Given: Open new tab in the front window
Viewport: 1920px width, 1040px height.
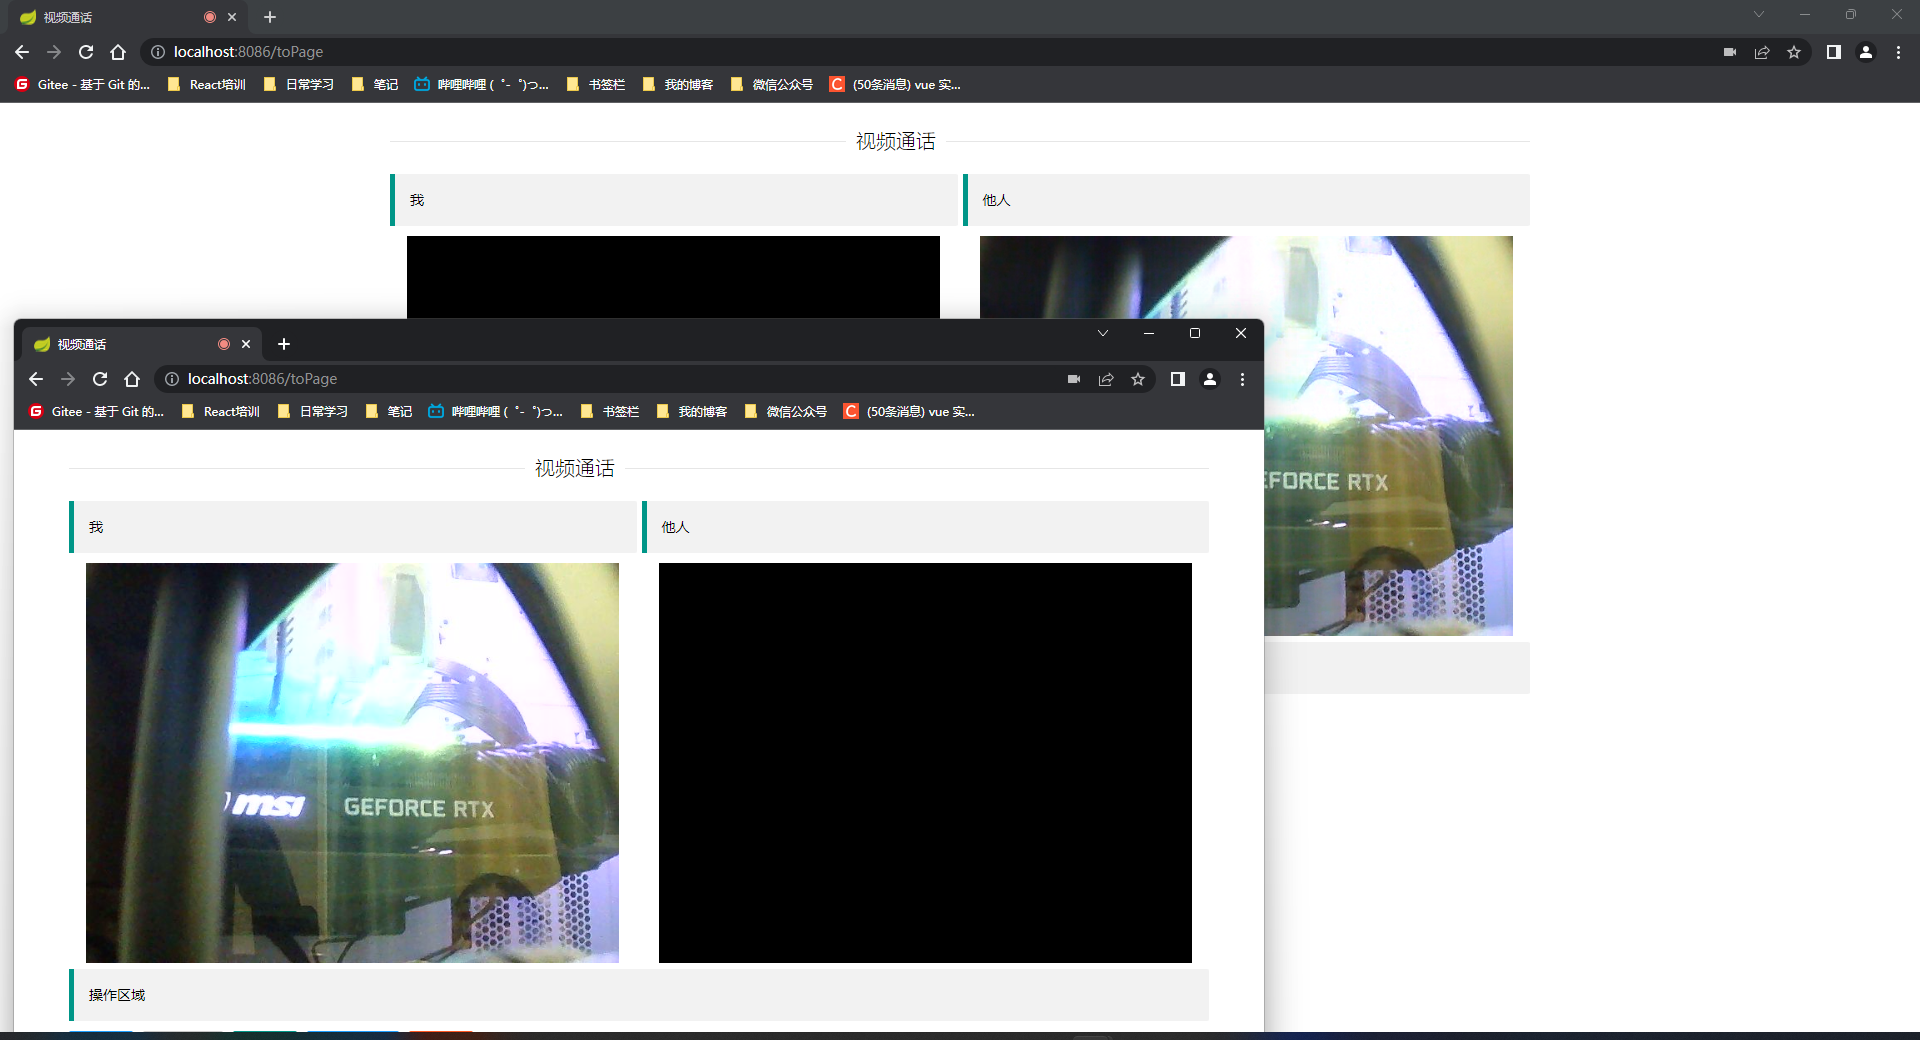Looking at the screenshot, I should 284,344.
